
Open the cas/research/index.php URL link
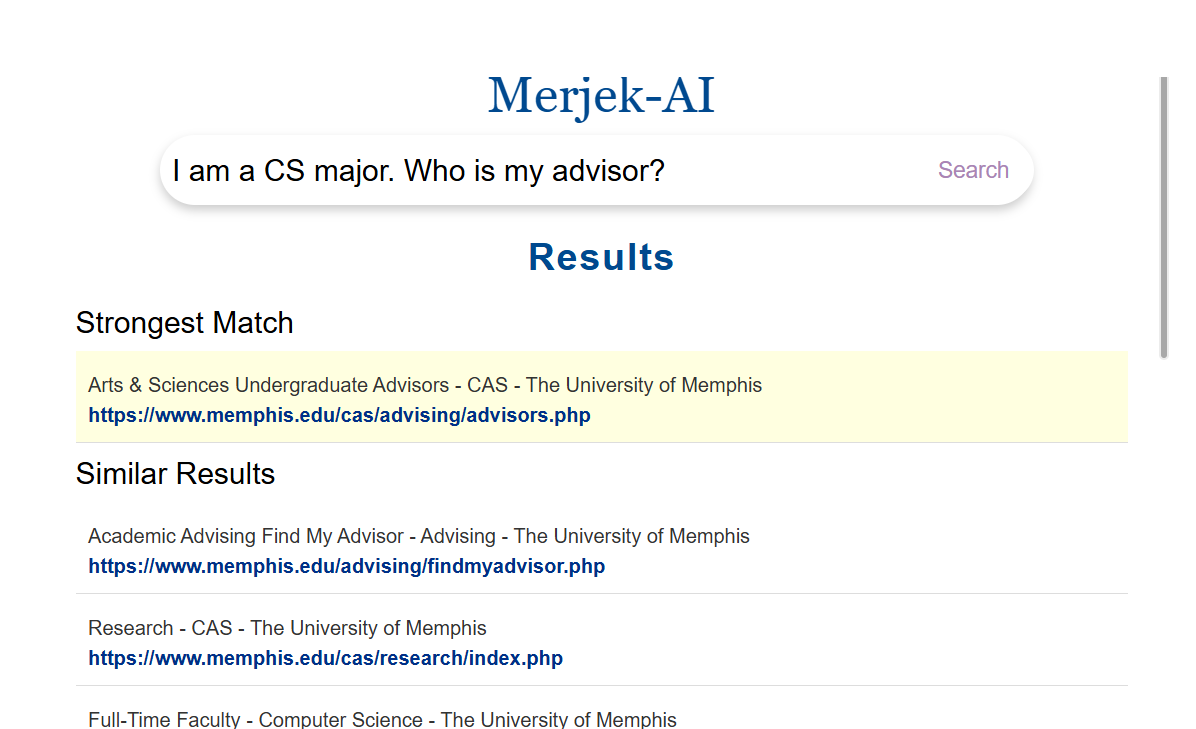click(x=325, y=659)
